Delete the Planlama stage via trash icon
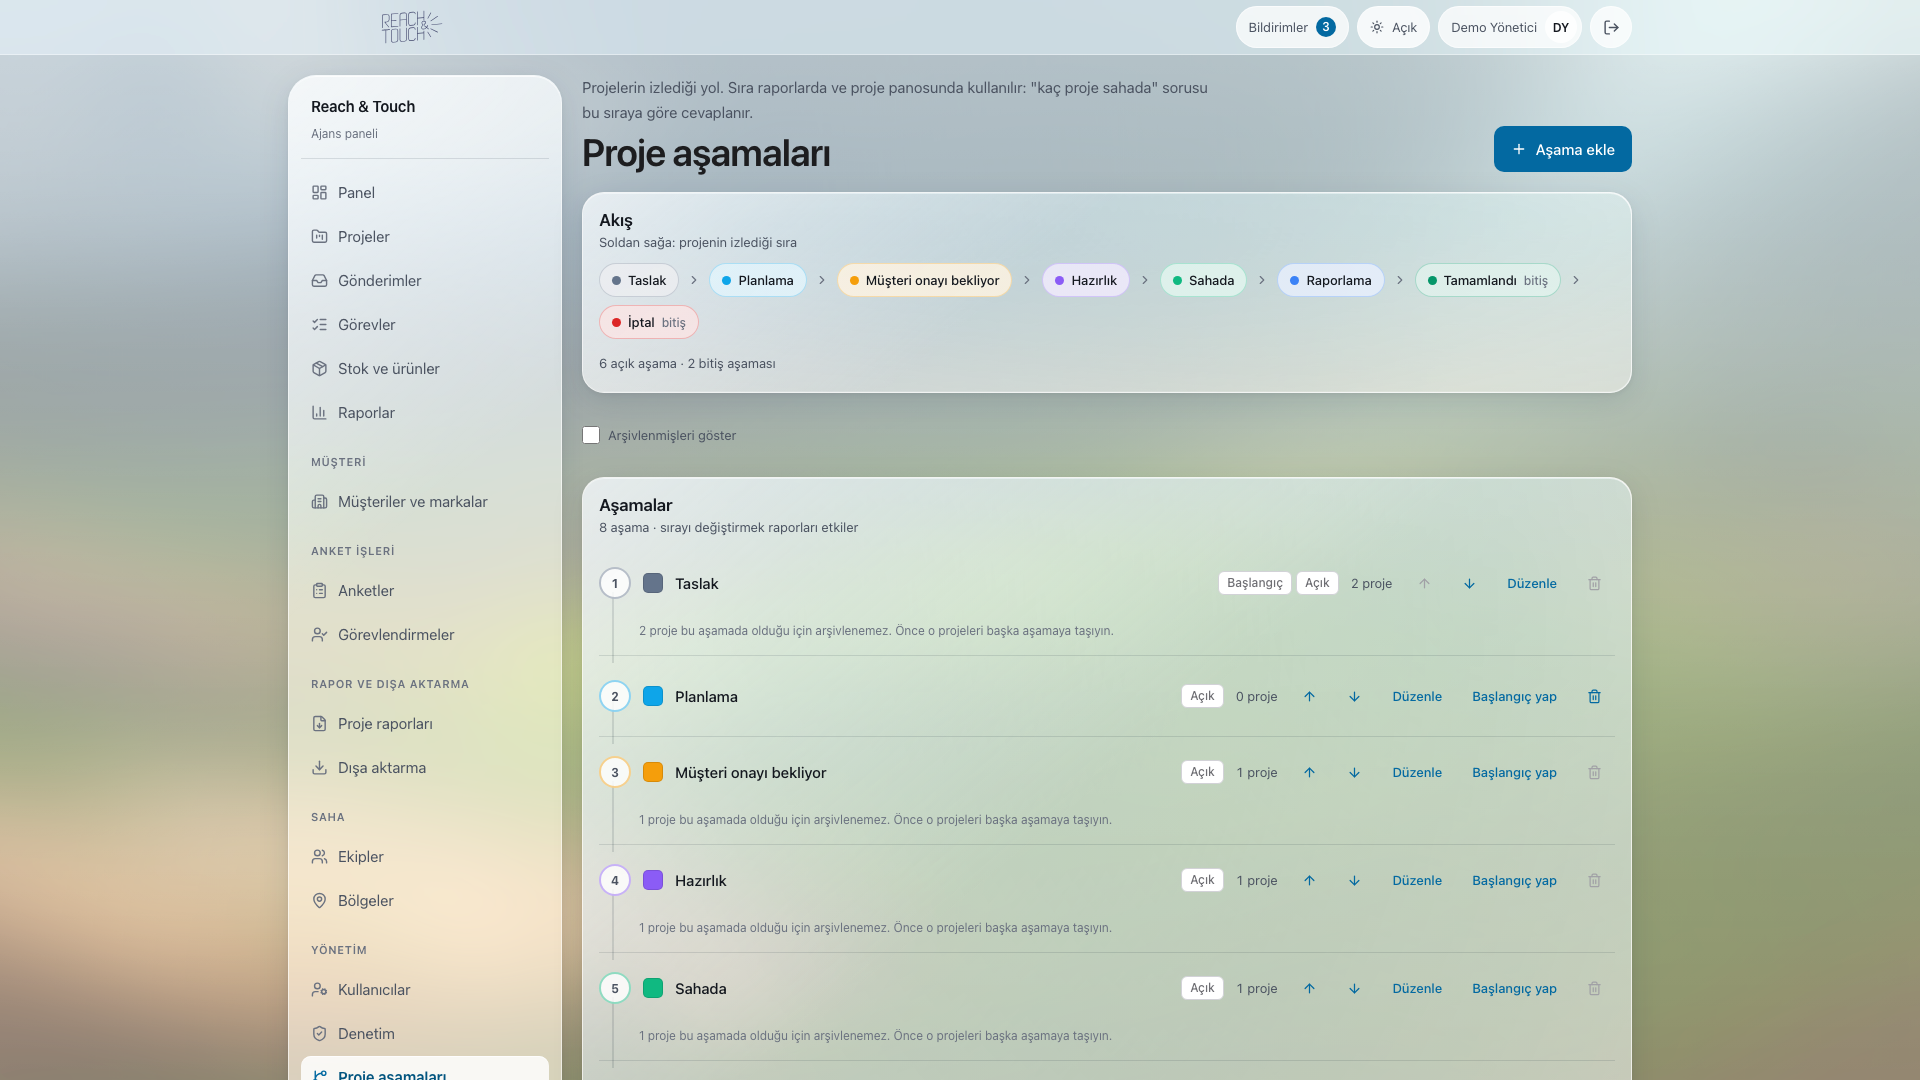The image size is (1920, 1080). (x=1594, y=696)
